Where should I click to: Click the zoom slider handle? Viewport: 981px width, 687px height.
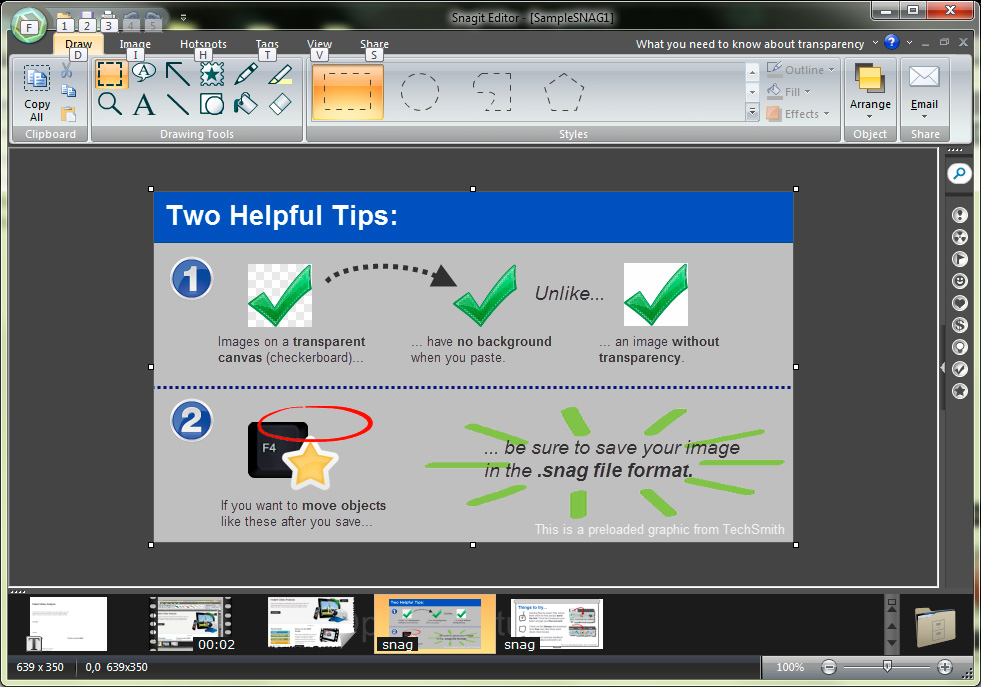[887, 667]
